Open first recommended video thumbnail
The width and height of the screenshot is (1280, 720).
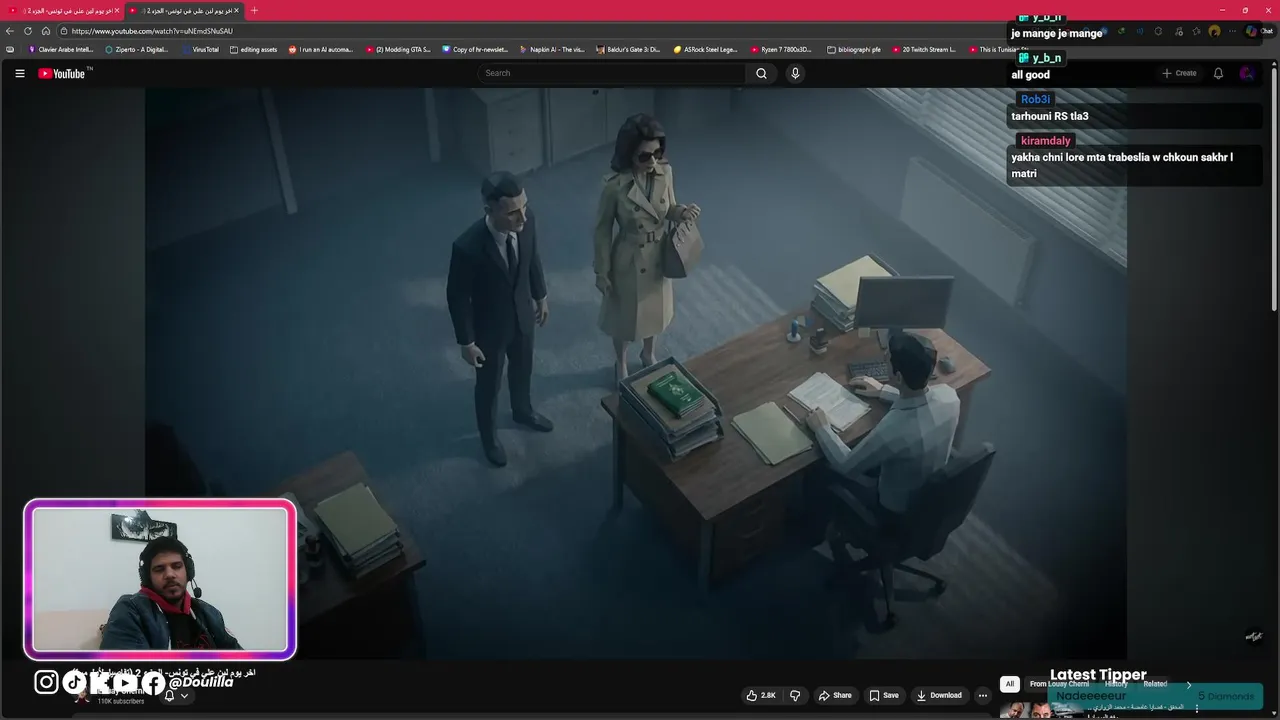[1043, 710]
